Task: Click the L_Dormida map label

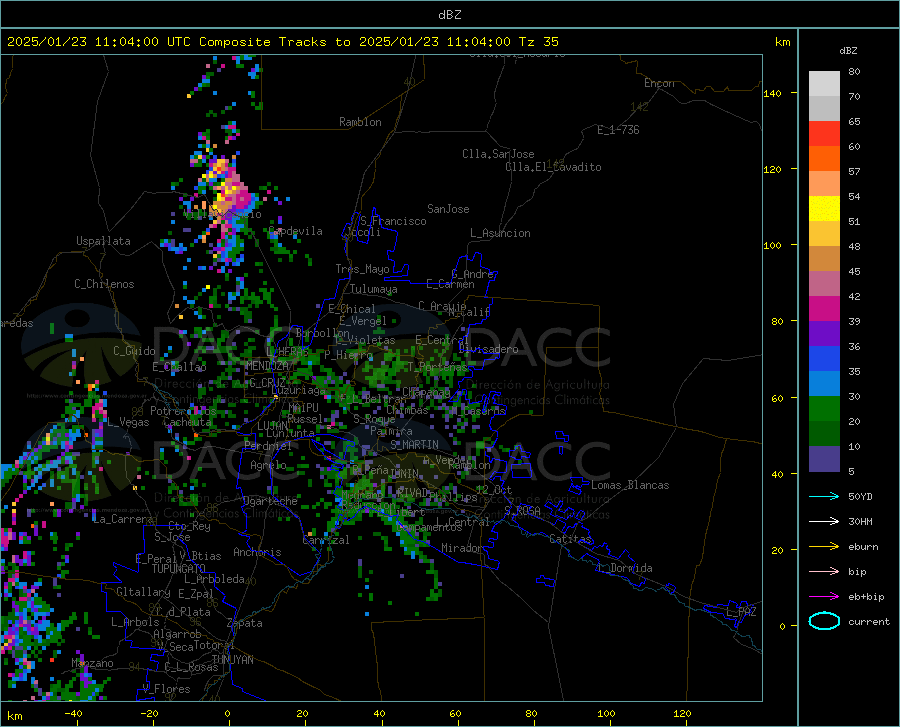Action: (626, 568)
